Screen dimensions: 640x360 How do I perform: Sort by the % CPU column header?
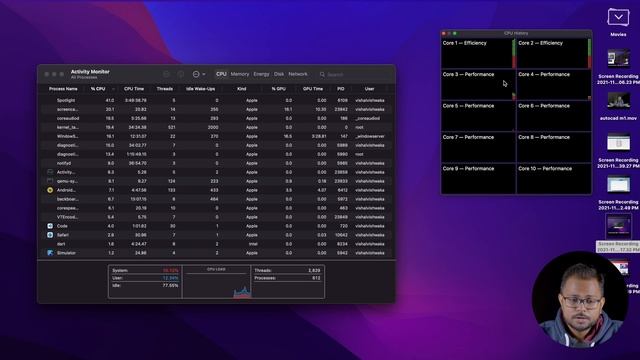[98, 89]
